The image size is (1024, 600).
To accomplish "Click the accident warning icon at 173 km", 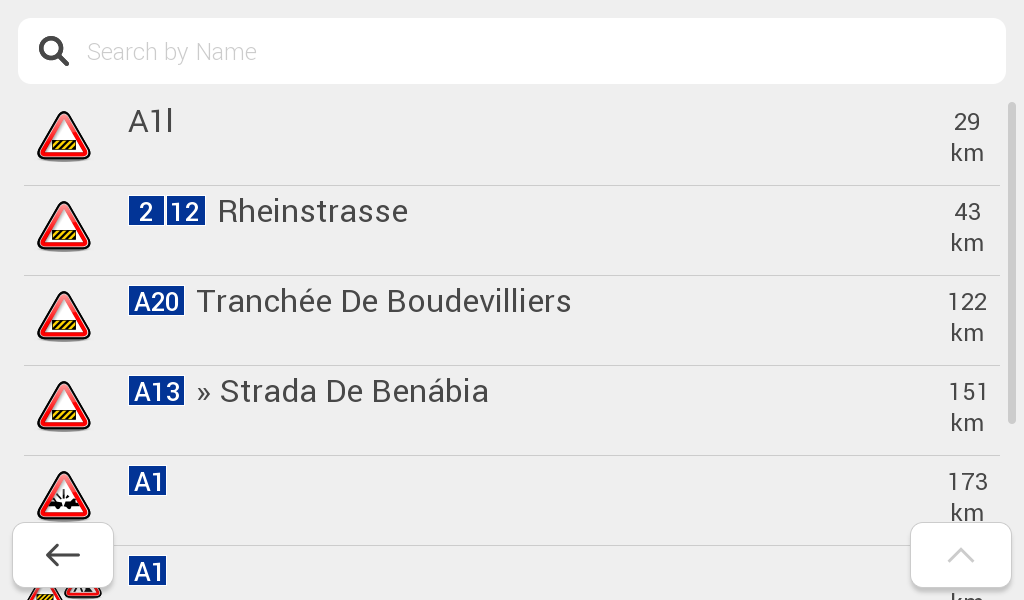I will [64, 497].
